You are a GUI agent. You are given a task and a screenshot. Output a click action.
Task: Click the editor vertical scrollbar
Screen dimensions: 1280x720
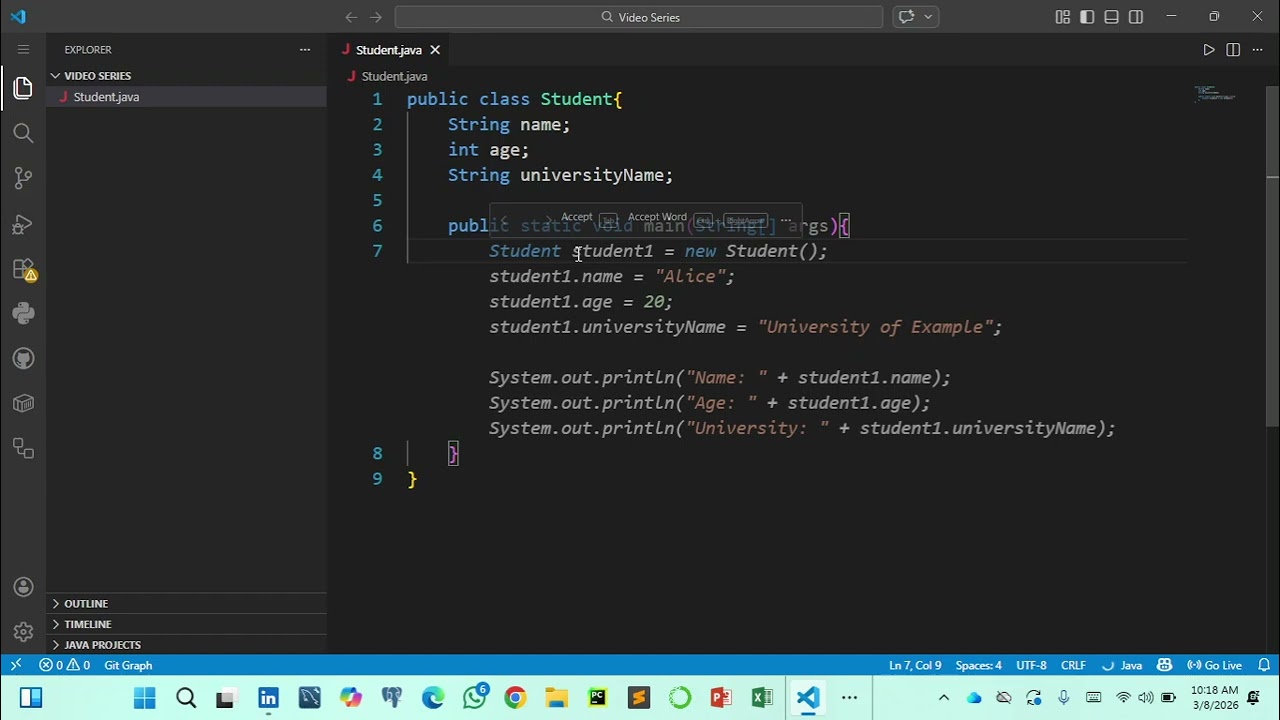1272,255
